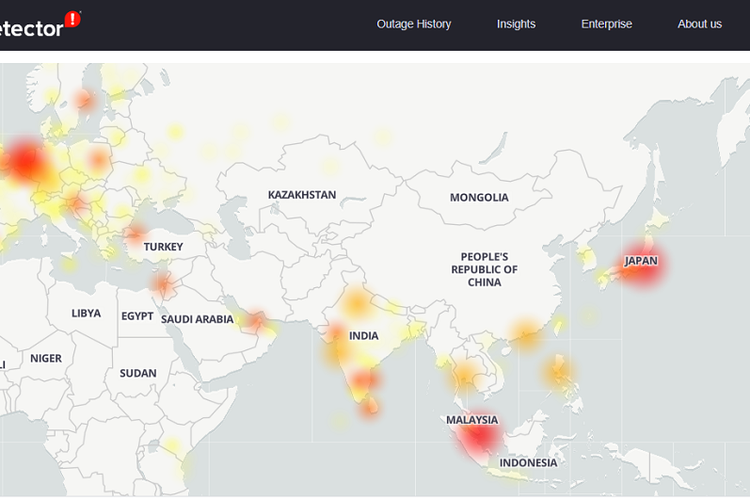Visit the About us page
The width and height of the screenshot is (750, 500).
pyautogui.click(x=699, y=24)
